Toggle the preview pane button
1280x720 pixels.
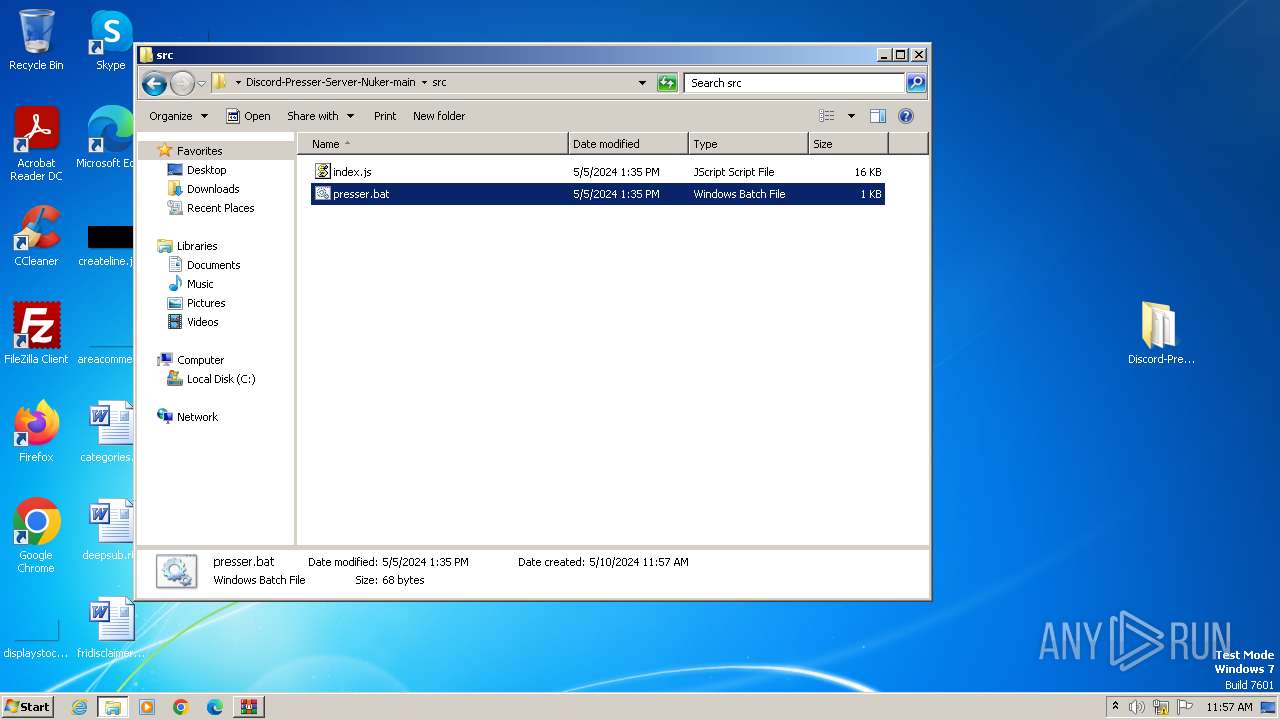(878, 116)
